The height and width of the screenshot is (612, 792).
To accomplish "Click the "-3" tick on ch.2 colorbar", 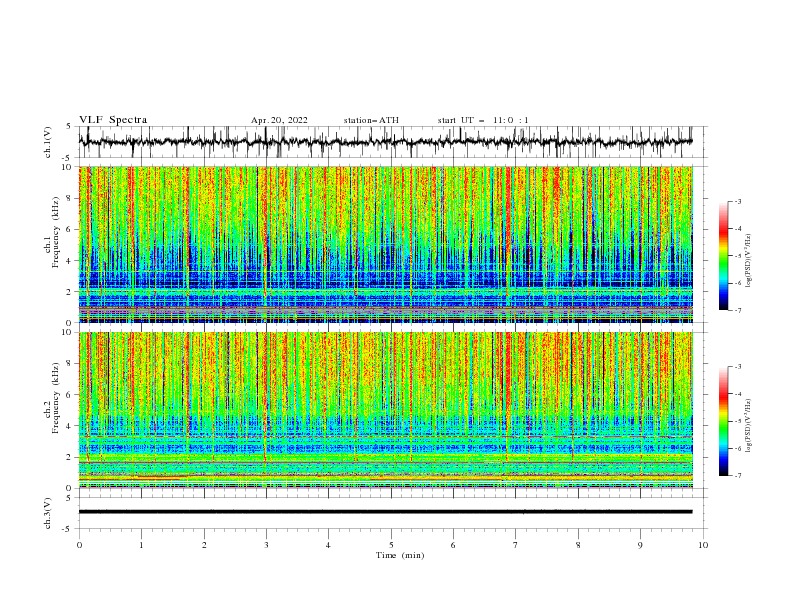I will click(738, 367).
